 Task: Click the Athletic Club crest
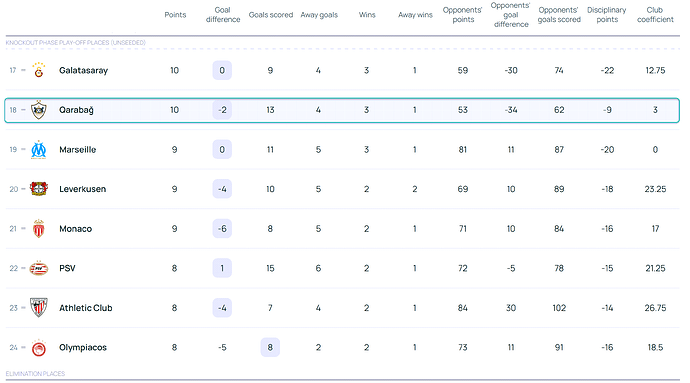click(x=39, y=308)
